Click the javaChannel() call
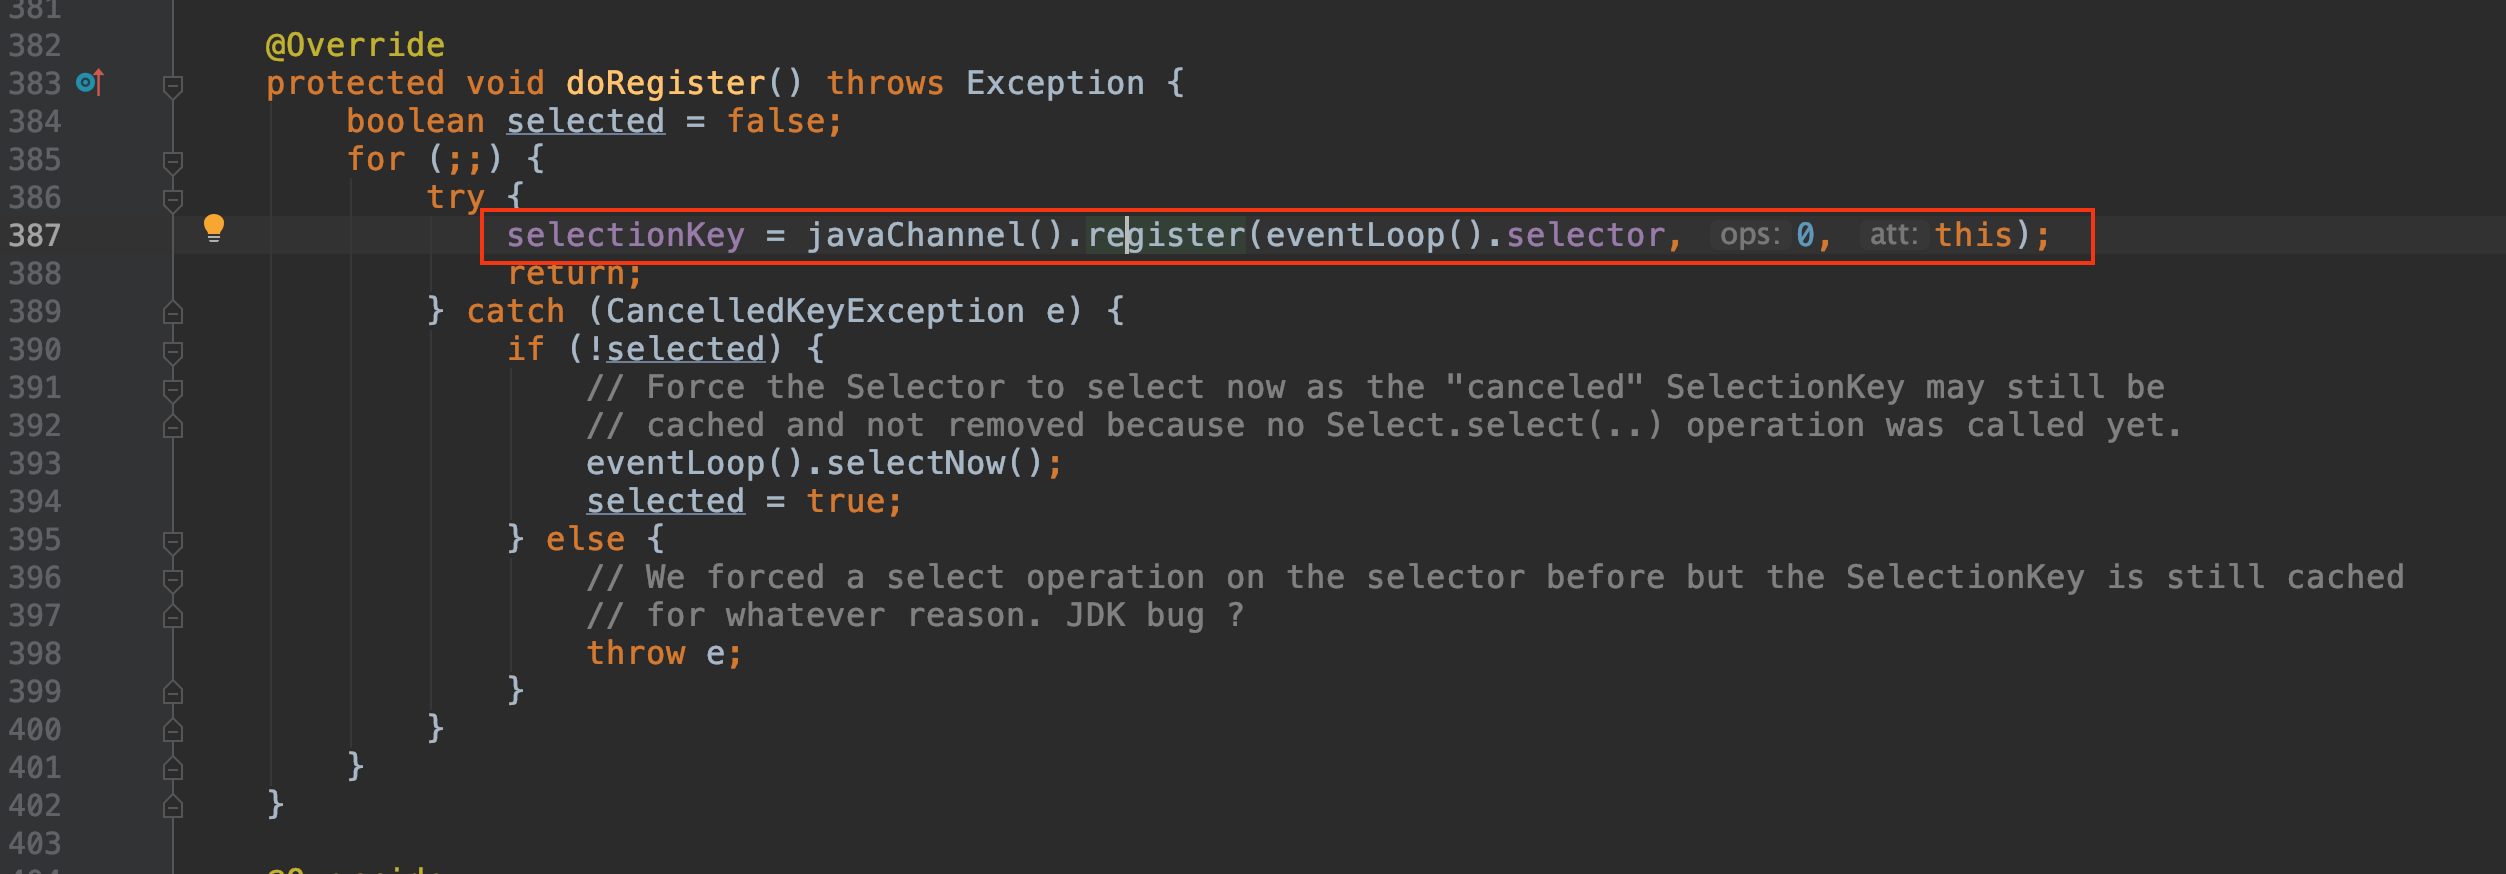Image resolution: width=2506 pixels, height=874 pixels. coord(935,235)
